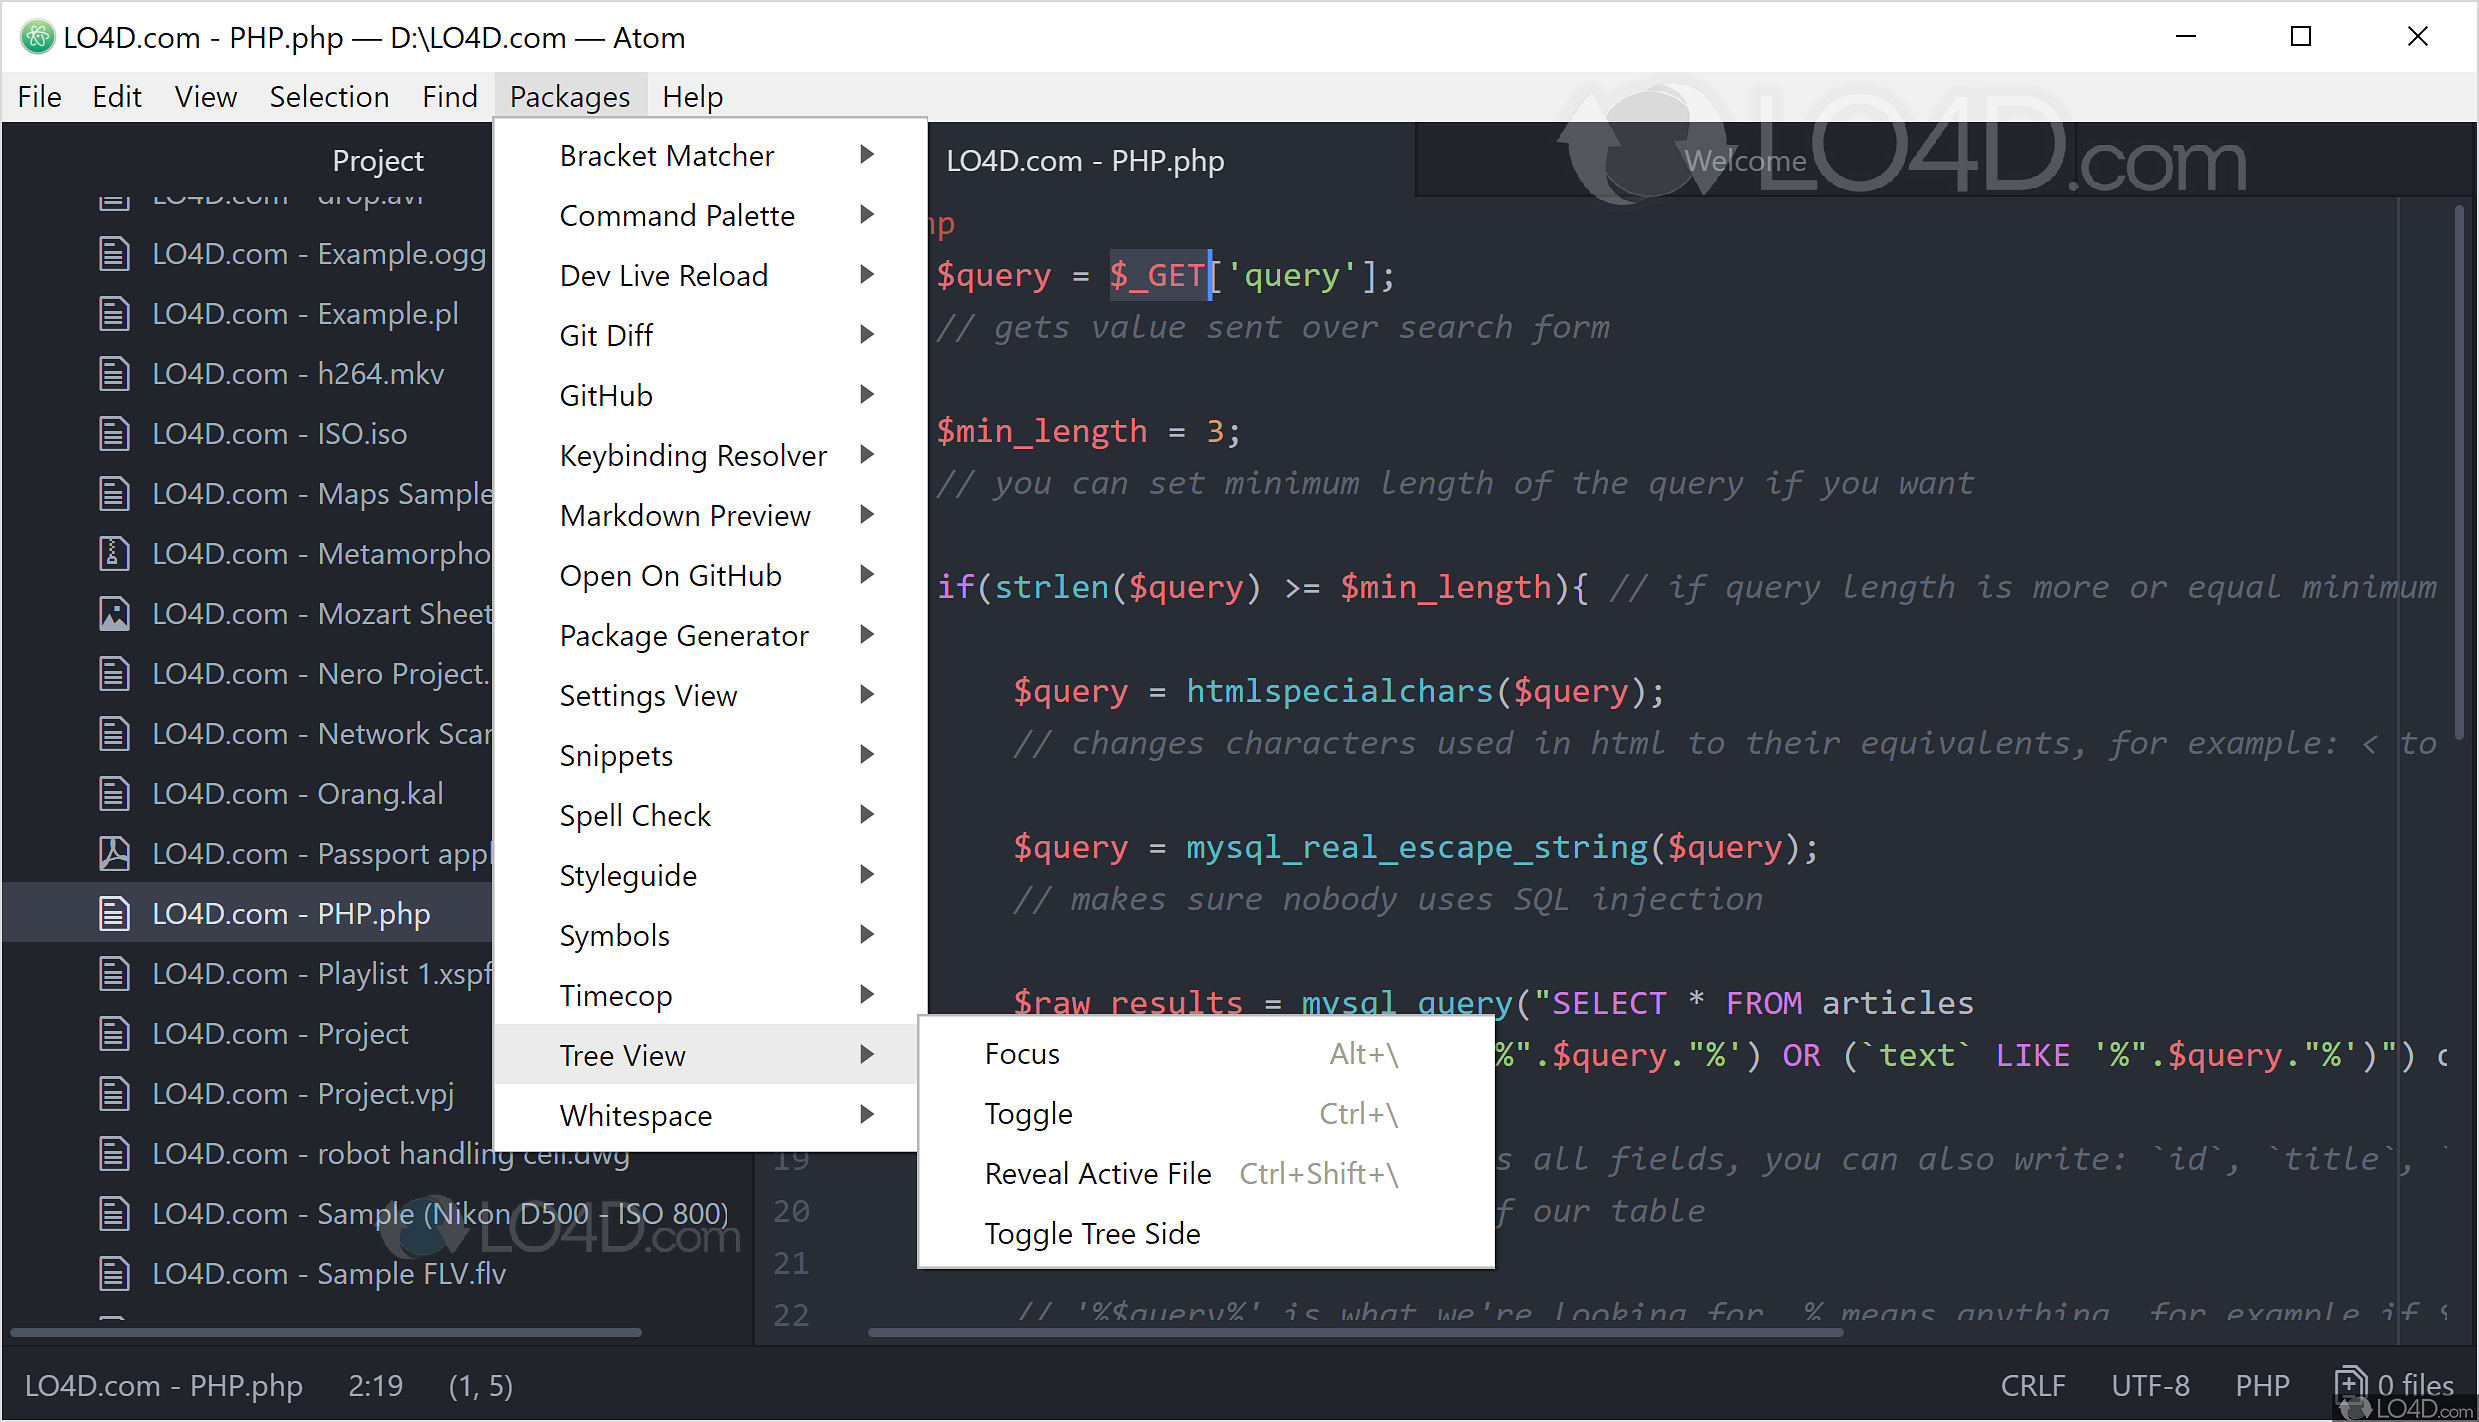Click the image icon beside Mozart Sheet

[114, 614]
